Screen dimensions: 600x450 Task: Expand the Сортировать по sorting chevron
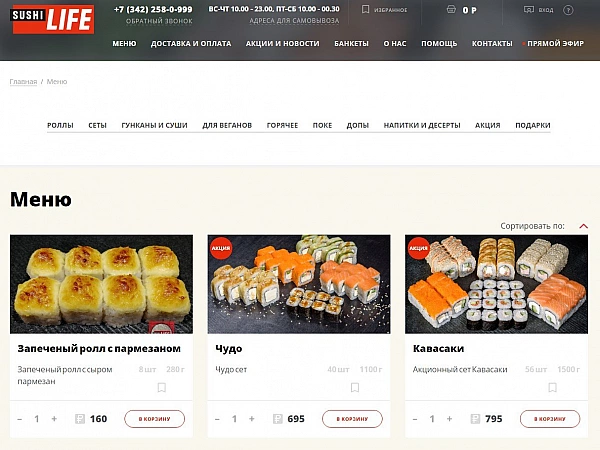point(584,226)
